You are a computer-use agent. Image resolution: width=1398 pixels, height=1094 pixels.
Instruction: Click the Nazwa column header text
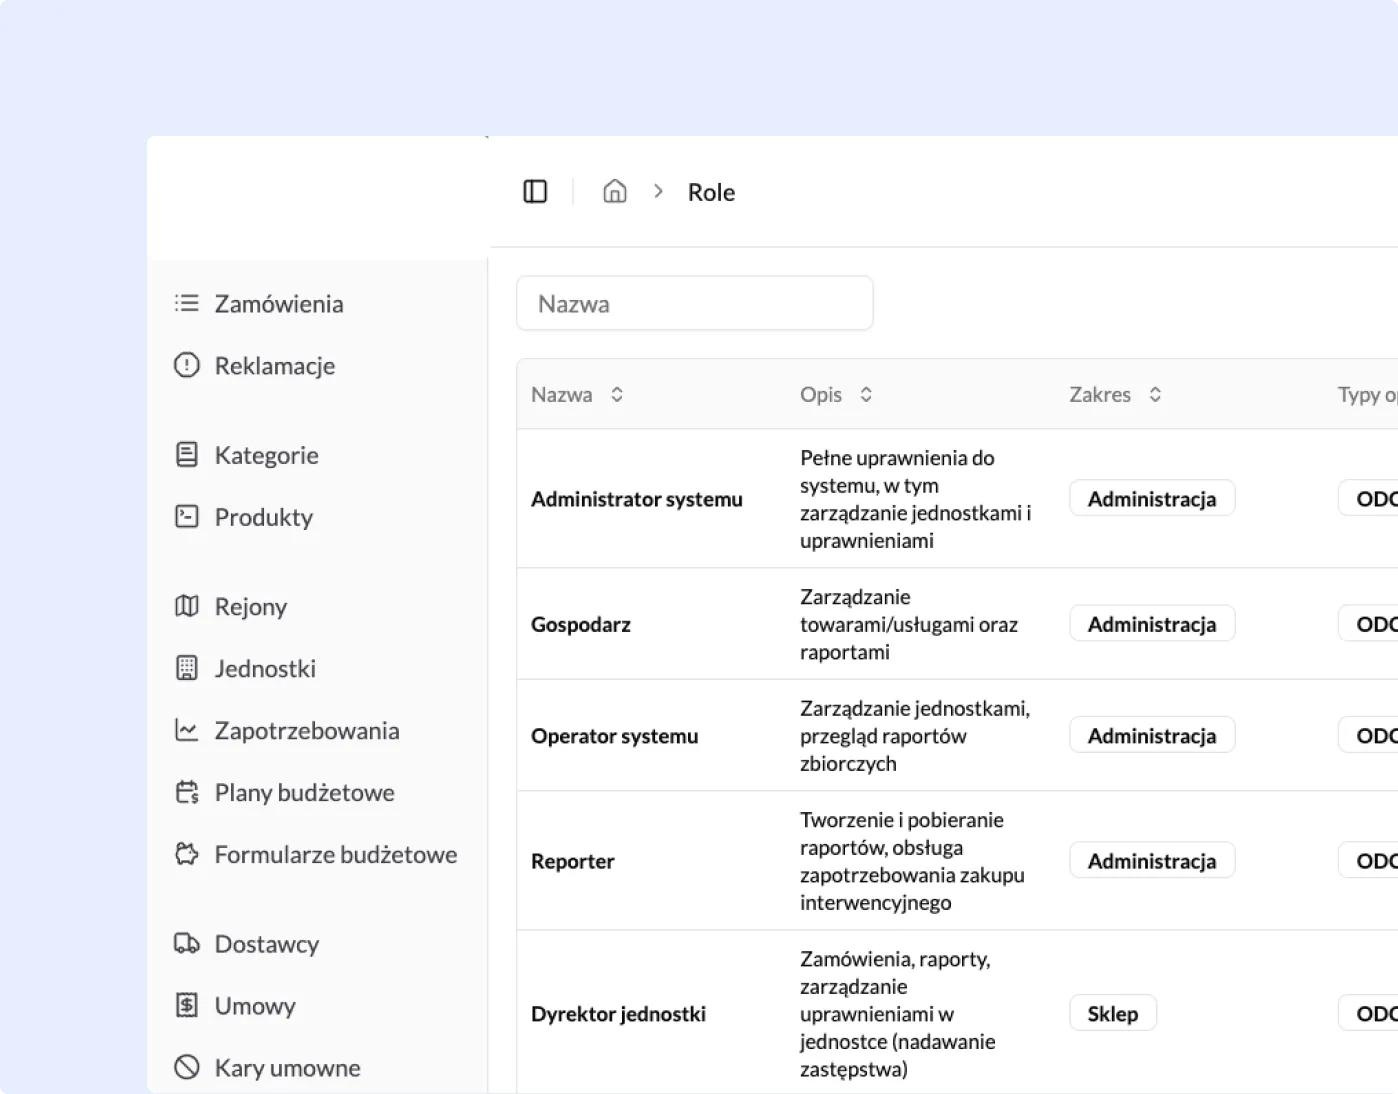(x=562, y=394)
